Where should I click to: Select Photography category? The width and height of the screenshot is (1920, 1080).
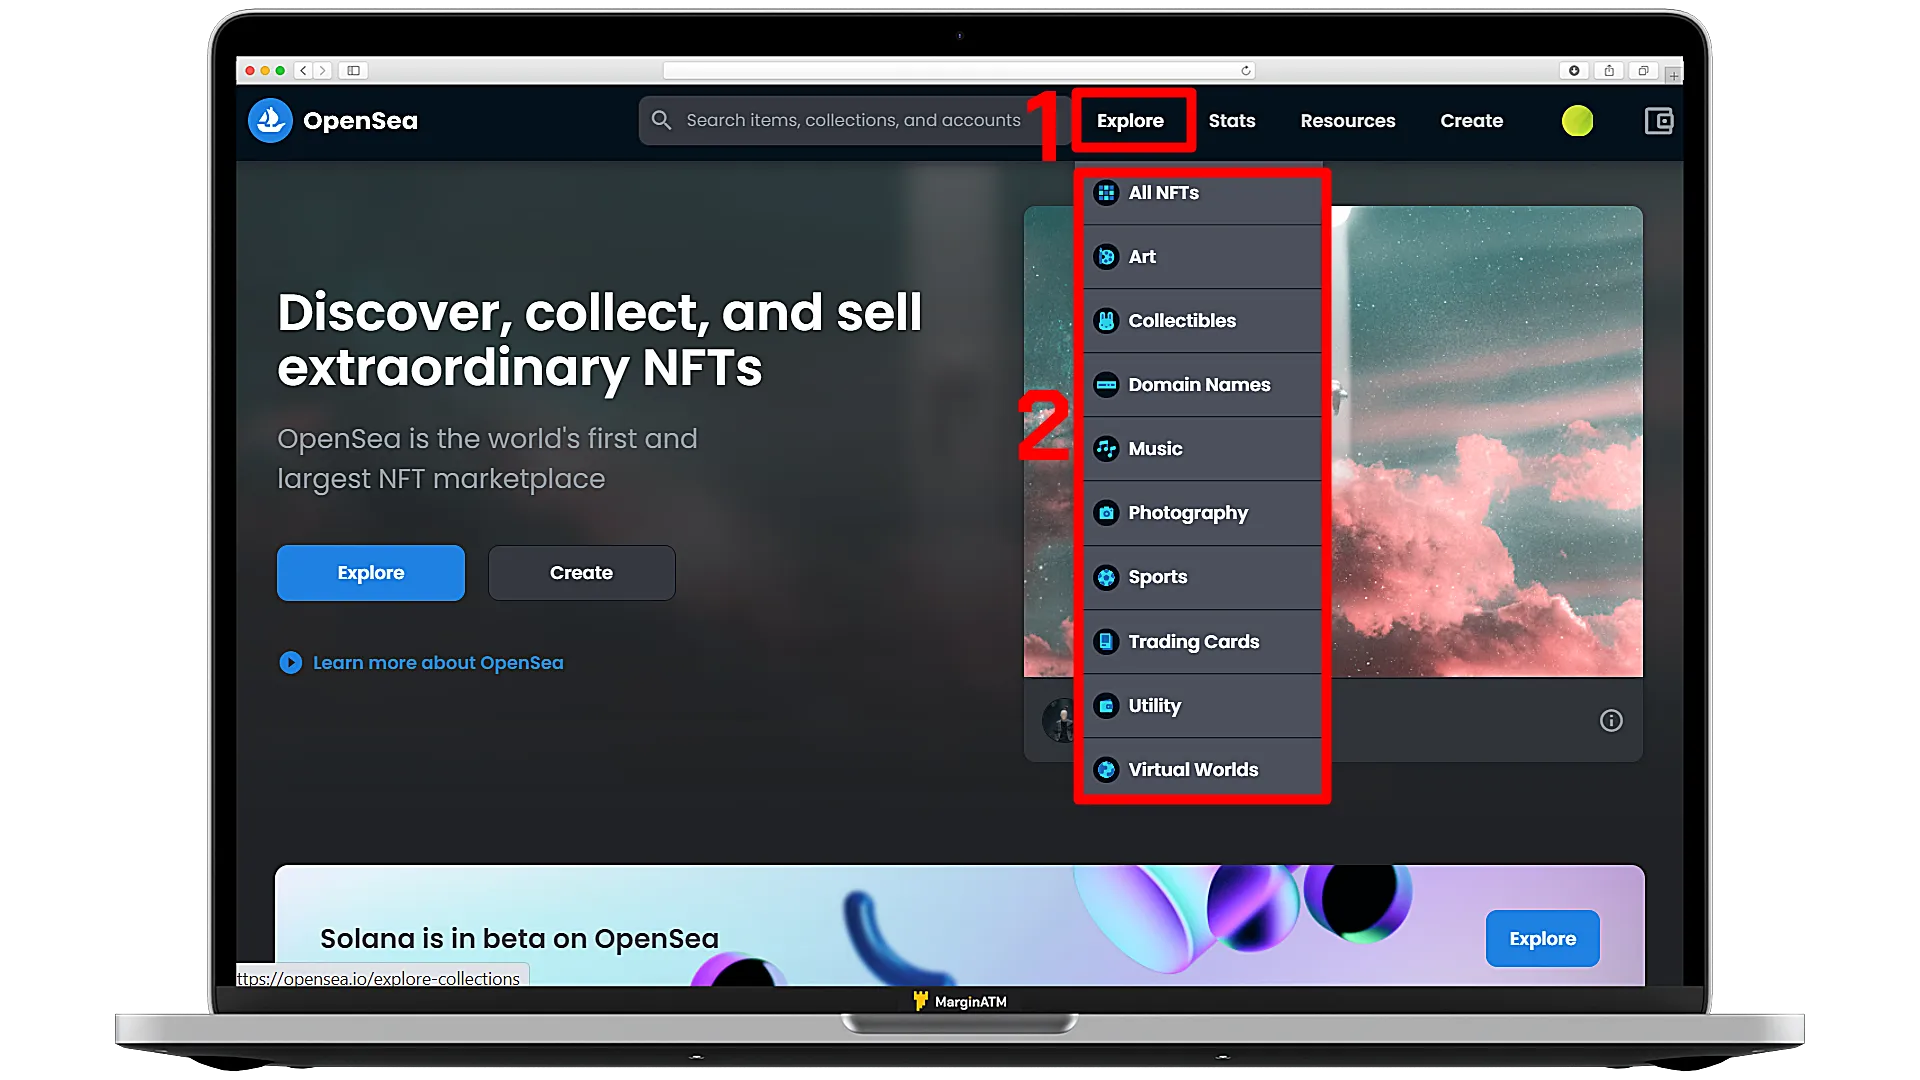point(1203,513)
